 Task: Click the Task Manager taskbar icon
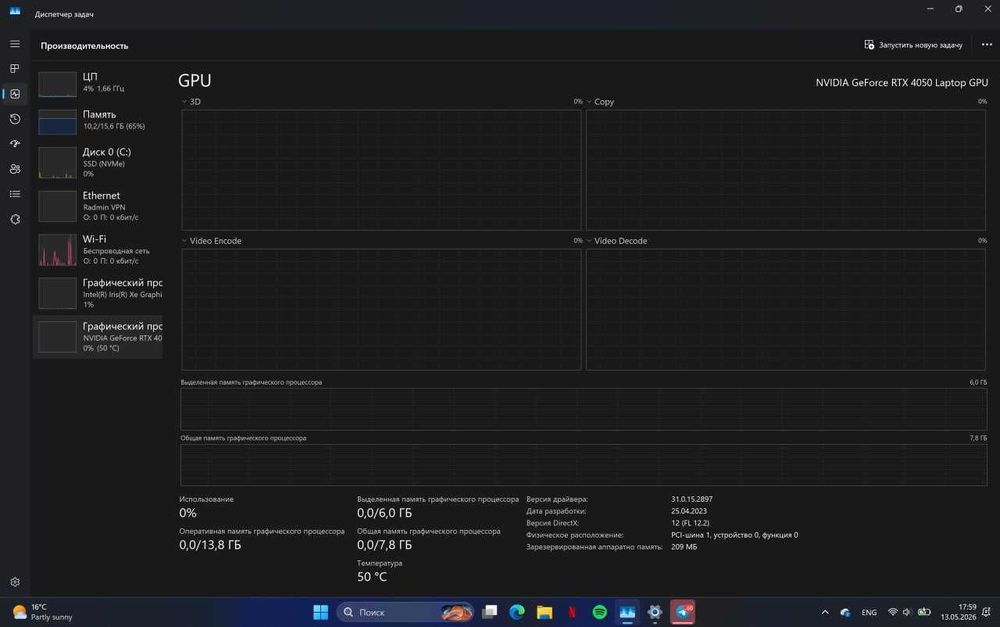[x=627, y=612]
